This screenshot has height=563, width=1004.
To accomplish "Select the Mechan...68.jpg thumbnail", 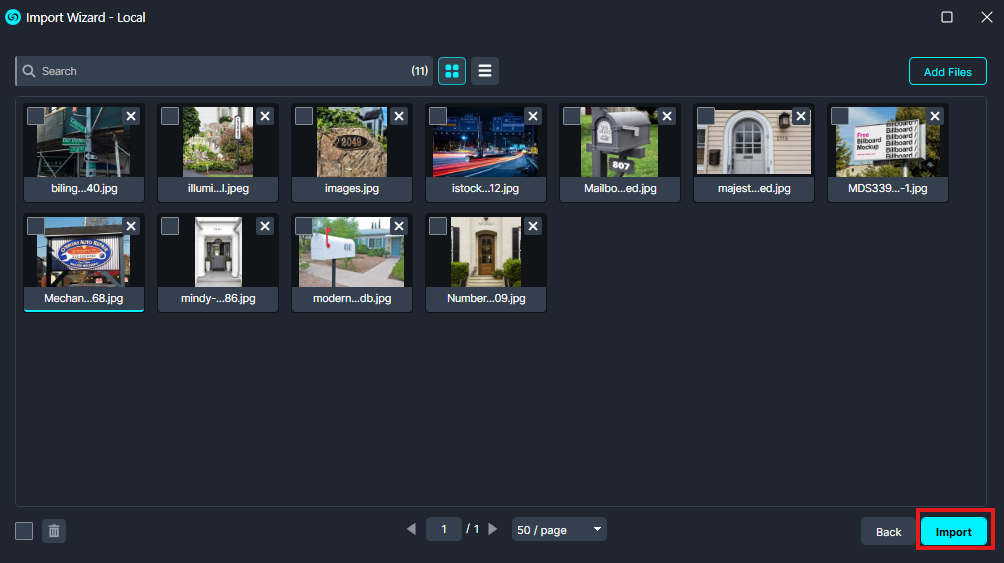I will 84,254.
